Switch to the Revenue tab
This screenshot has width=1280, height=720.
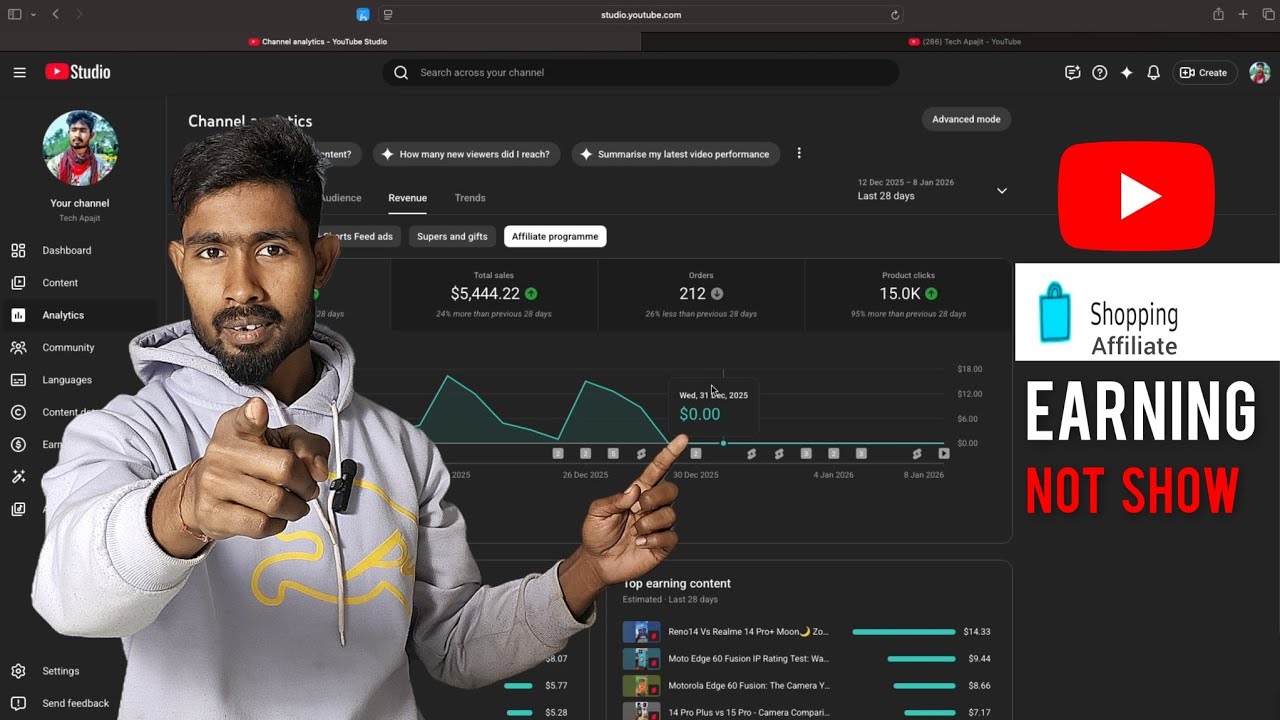407,198
